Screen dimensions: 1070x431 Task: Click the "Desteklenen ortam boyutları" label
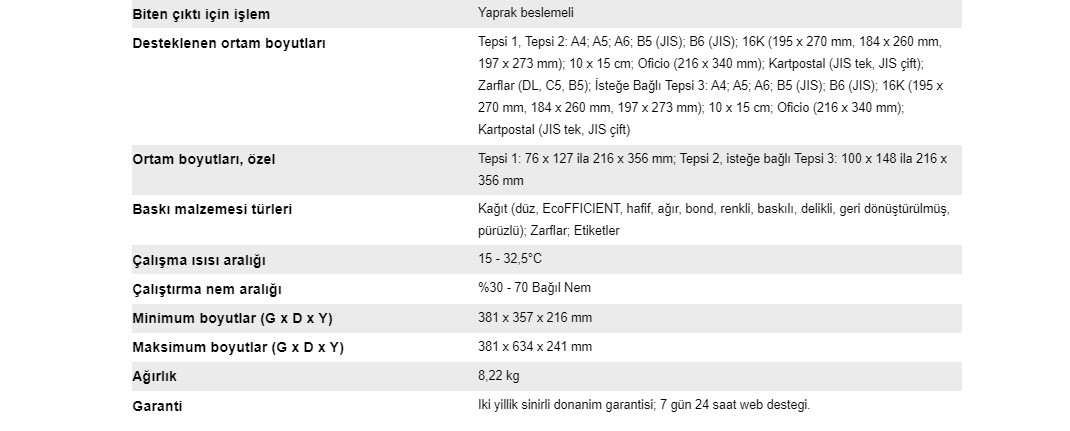pyautogui.click(x=228, y=44)
